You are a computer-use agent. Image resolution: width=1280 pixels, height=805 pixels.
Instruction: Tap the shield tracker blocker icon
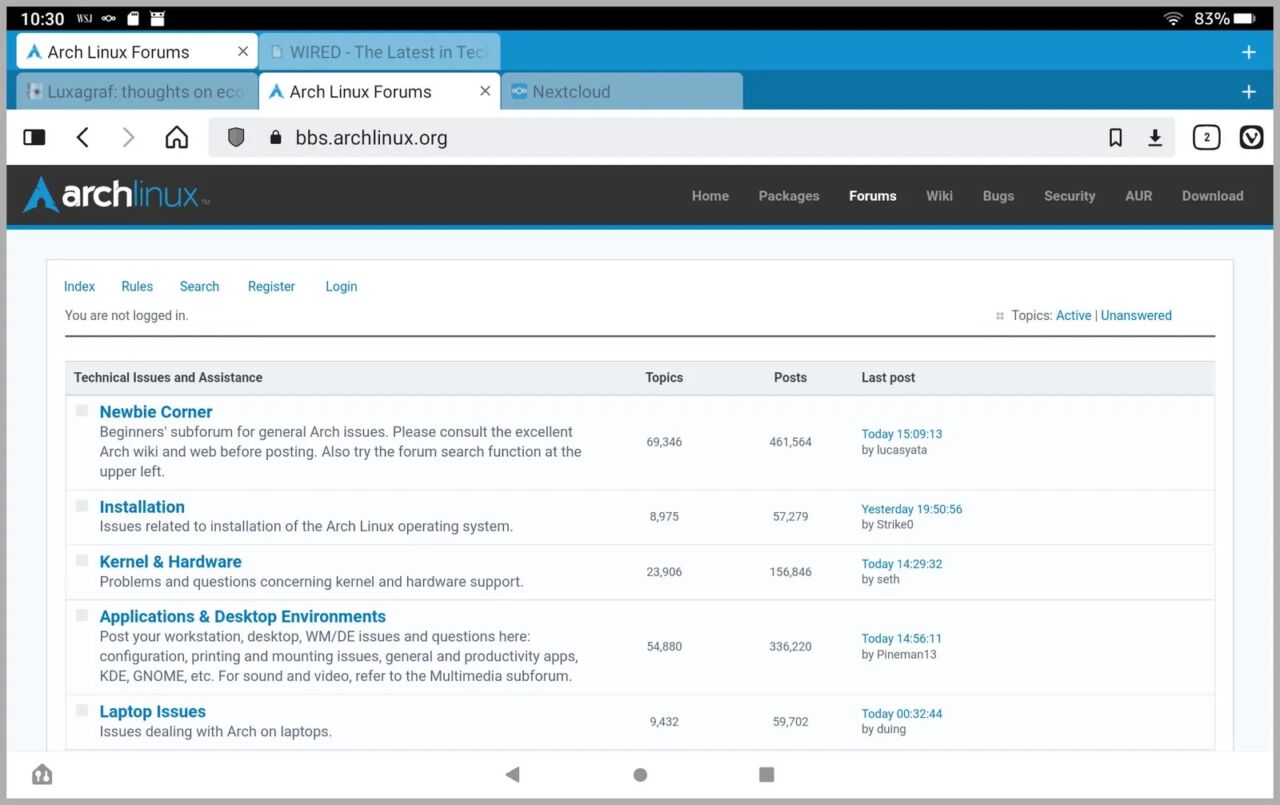[236, 138]
